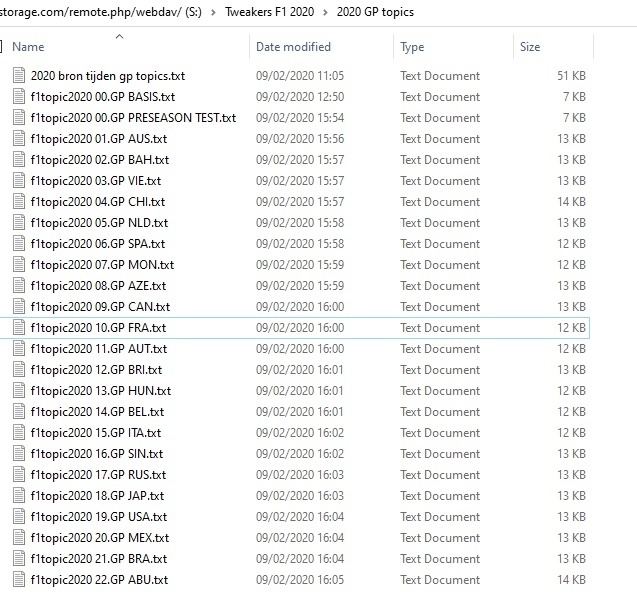637x603 pixels.
Task: Select file name f1topic2020 04.GP CHI.txt
Action: click(x=98, y=202)
